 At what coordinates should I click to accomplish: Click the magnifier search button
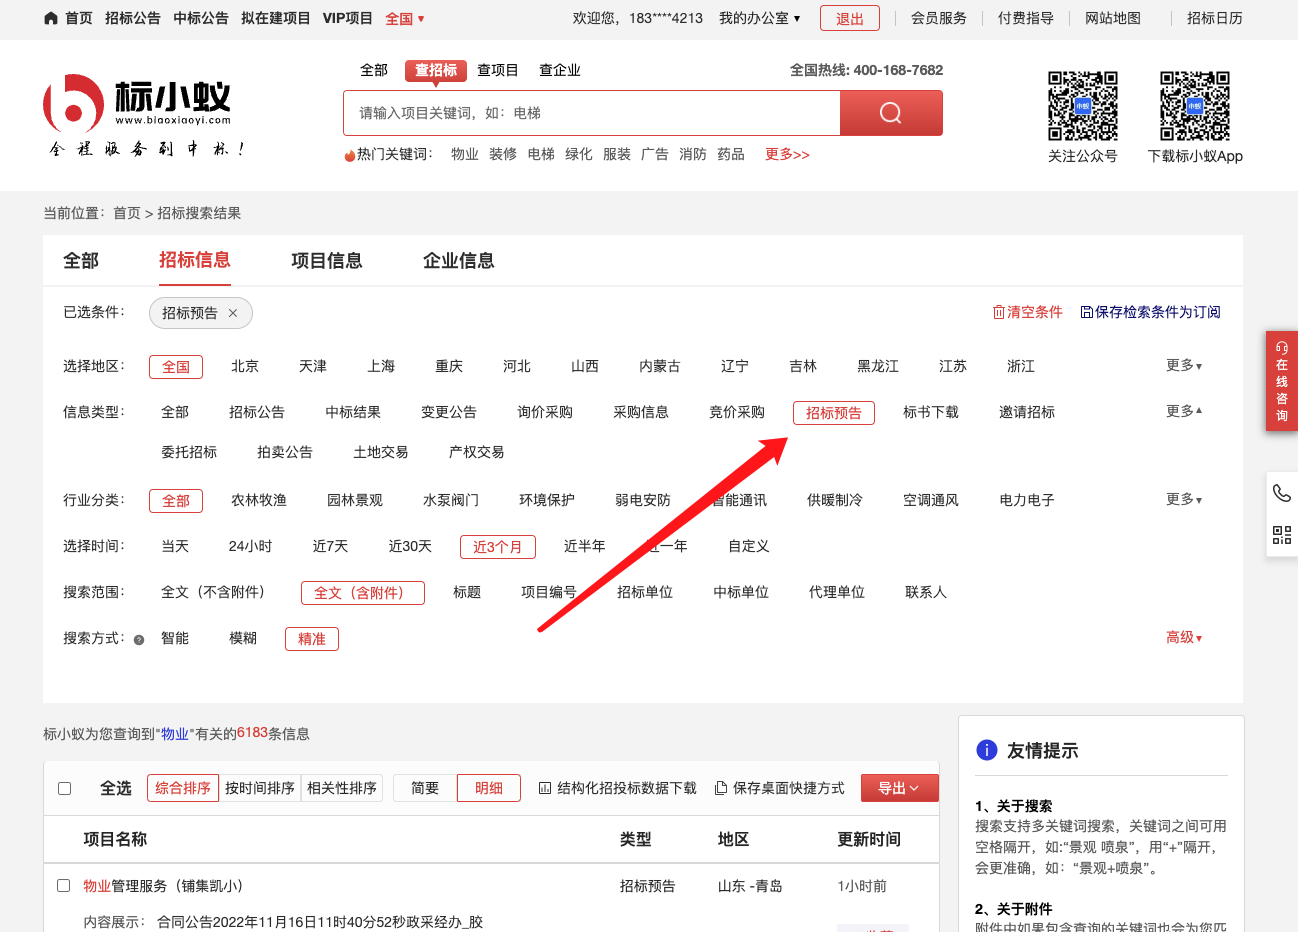[890, 113]
